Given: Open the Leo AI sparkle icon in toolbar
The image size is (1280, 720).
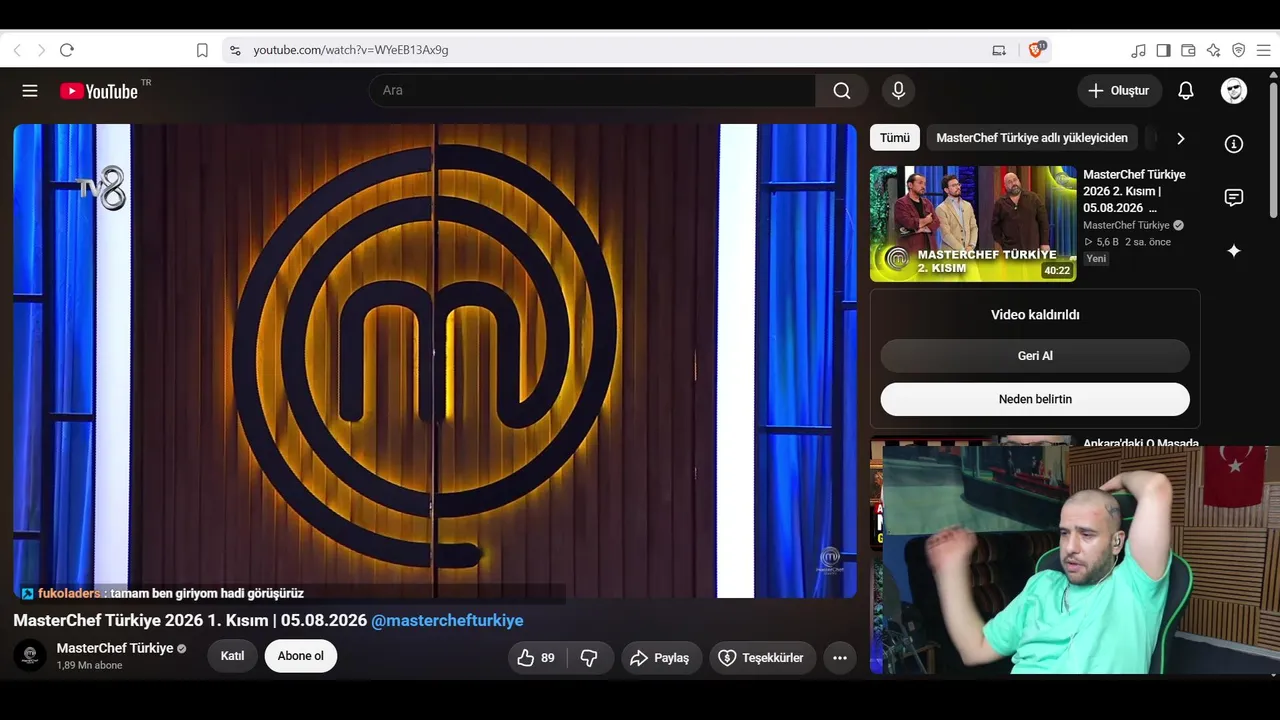Looking at the screenshot, I should click(1213, 50).
